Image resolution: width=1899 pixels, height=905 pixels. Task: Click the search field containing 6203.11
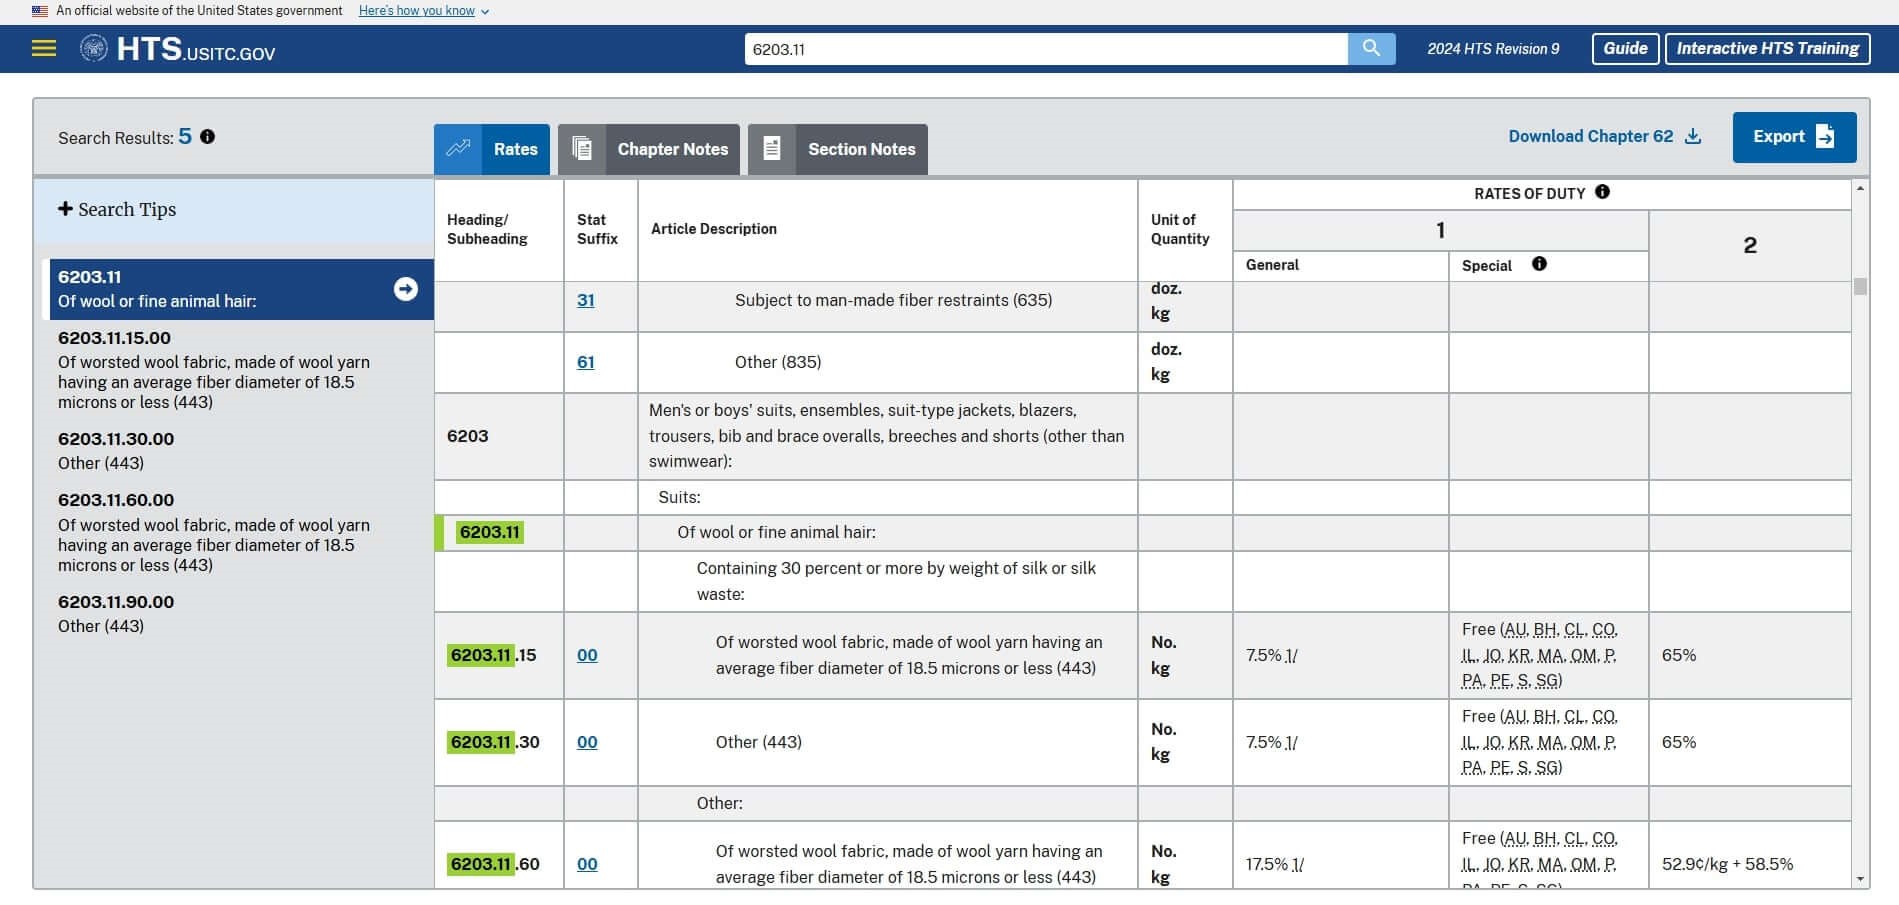(1045, 49)
